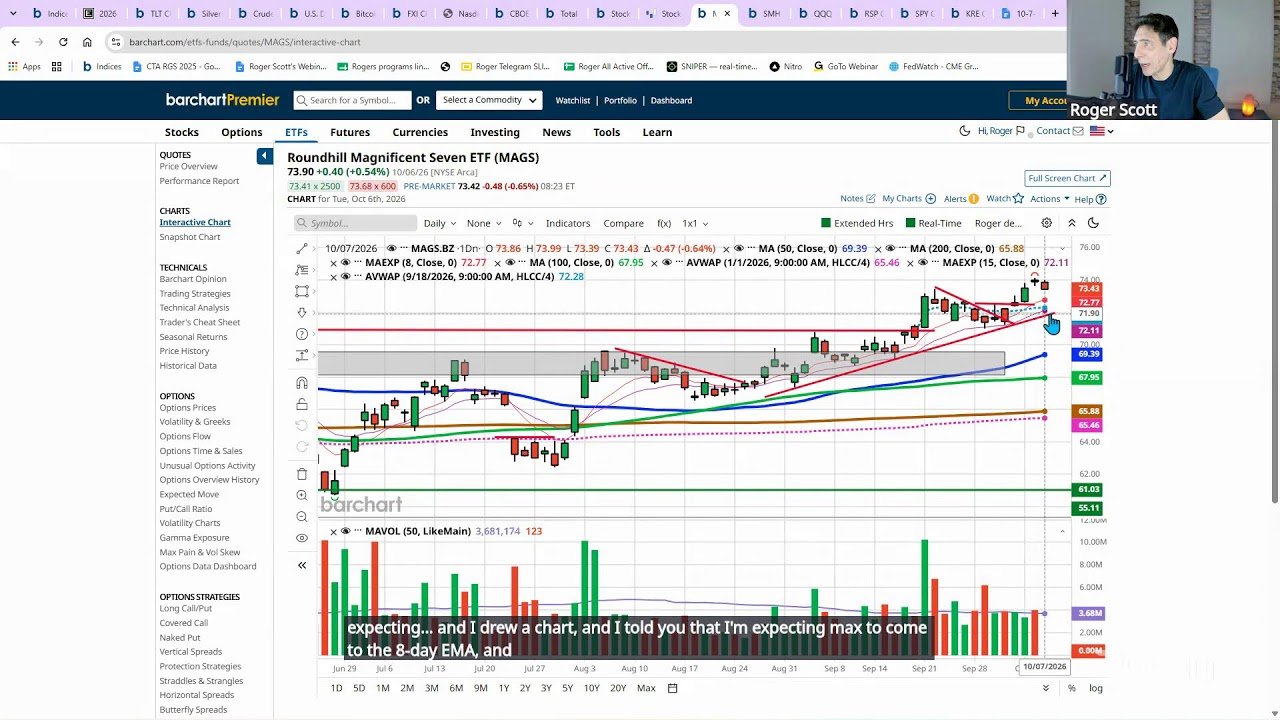Open the Futures menu
Viewport: 1280px width, 720px height.
(350, 132)
